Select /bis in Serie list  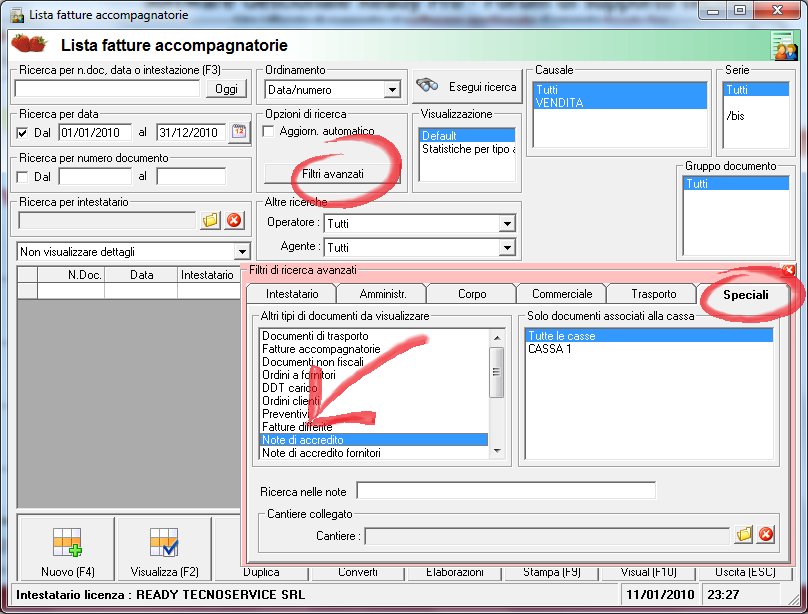[756, 116]
